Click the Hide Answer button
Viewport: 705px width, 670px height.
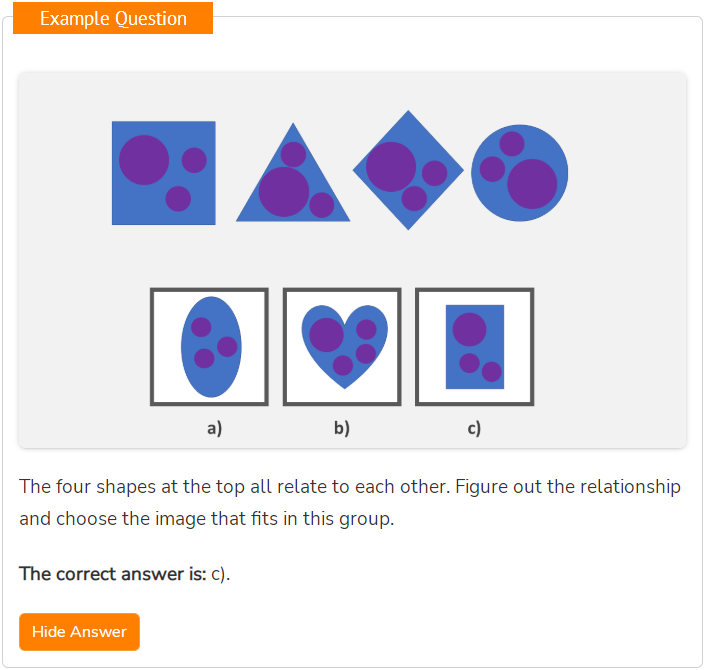click(x=79, y=631)
